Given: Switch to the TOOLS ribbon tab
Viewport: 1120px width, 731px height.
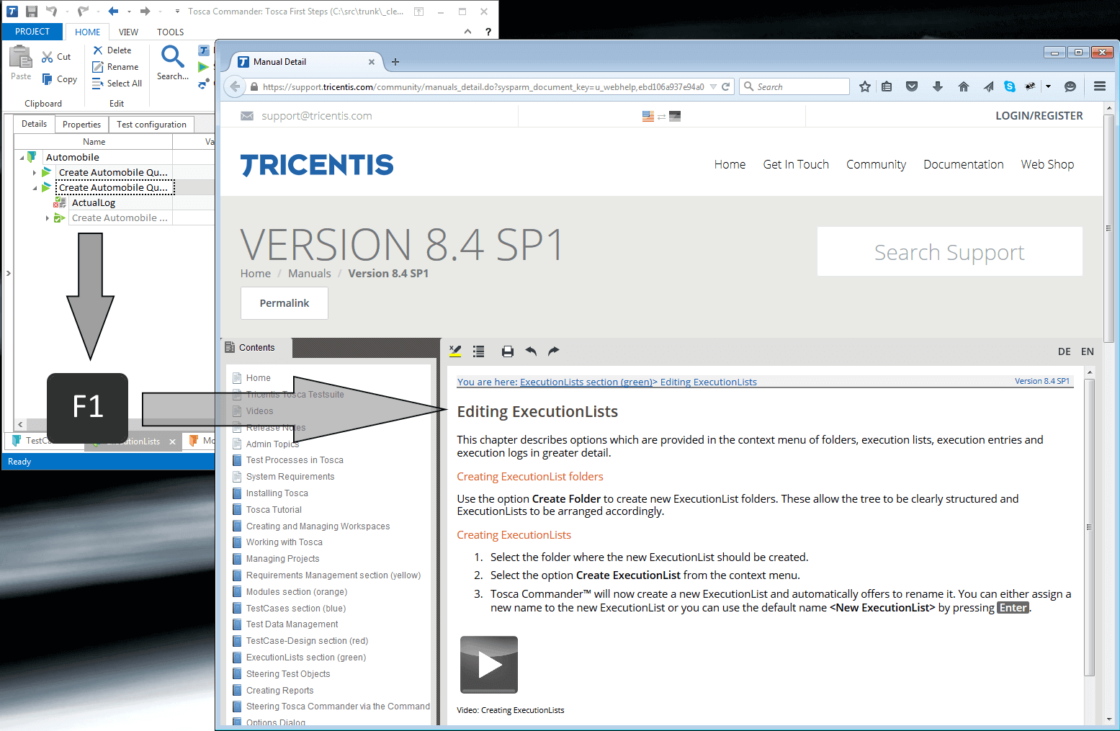Looking at the screenshot, I should (x=170, y=32).
